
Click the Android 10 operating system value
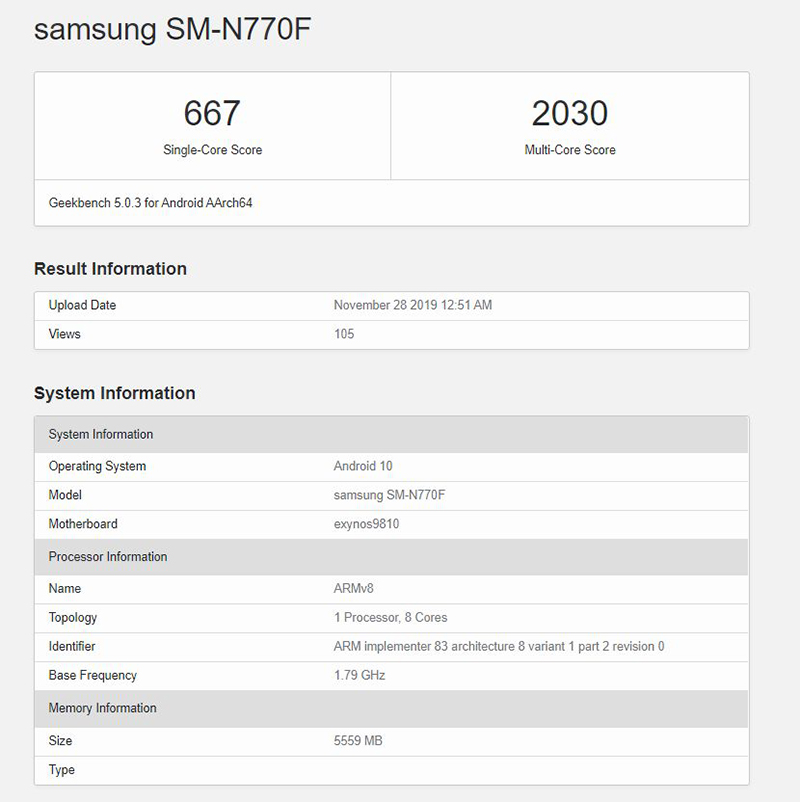[x=363, y=466]
